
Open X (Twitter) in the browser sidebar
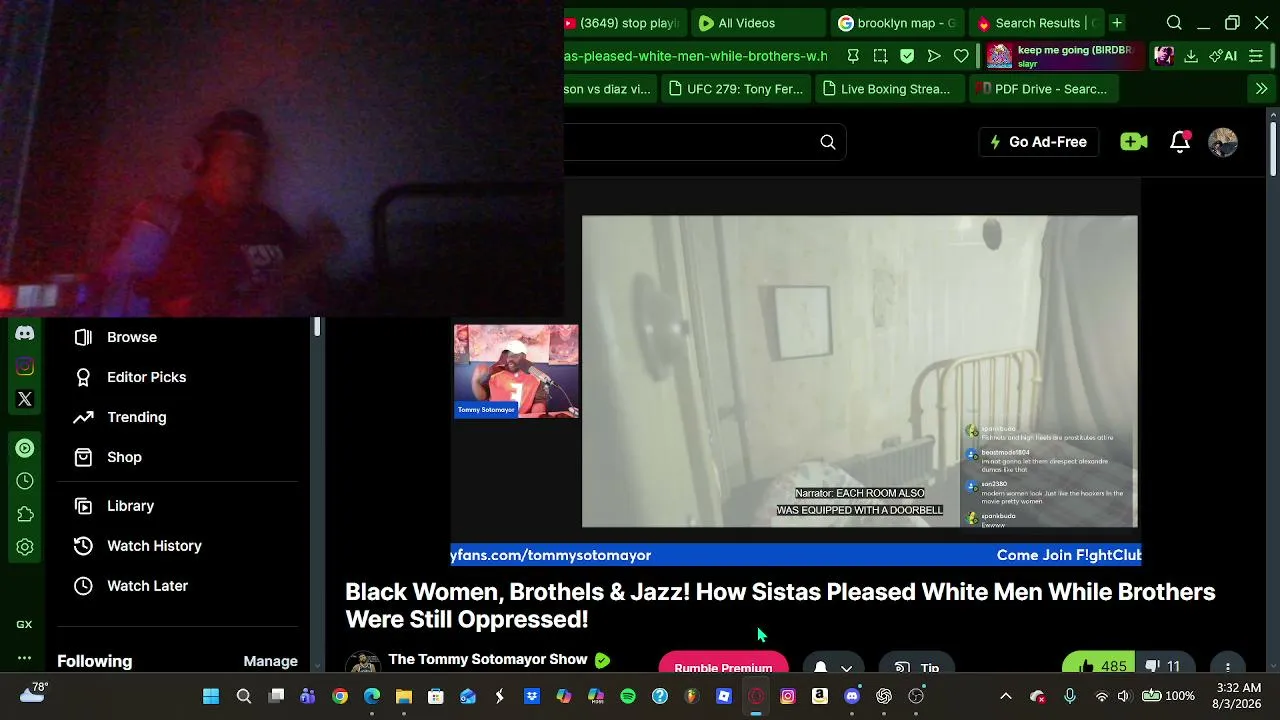tap(25, 399)
